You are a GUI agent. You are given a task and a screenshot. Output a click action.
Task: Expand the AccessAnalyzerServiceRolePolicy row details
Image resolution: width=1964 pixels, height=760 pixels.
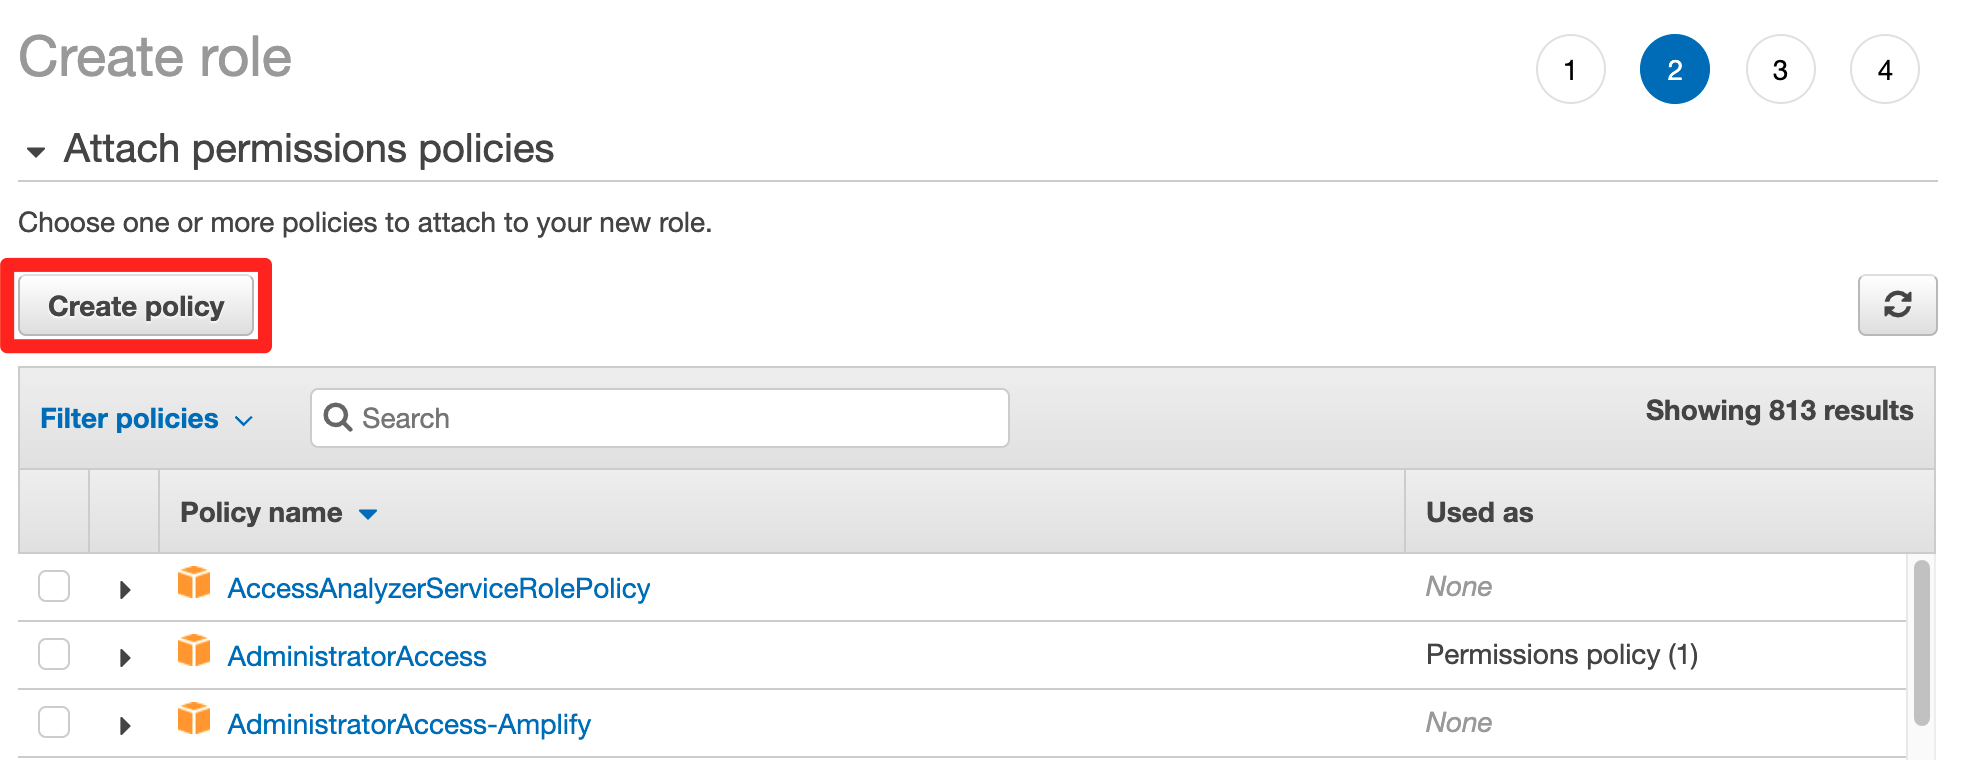click(x=125, y=590)
